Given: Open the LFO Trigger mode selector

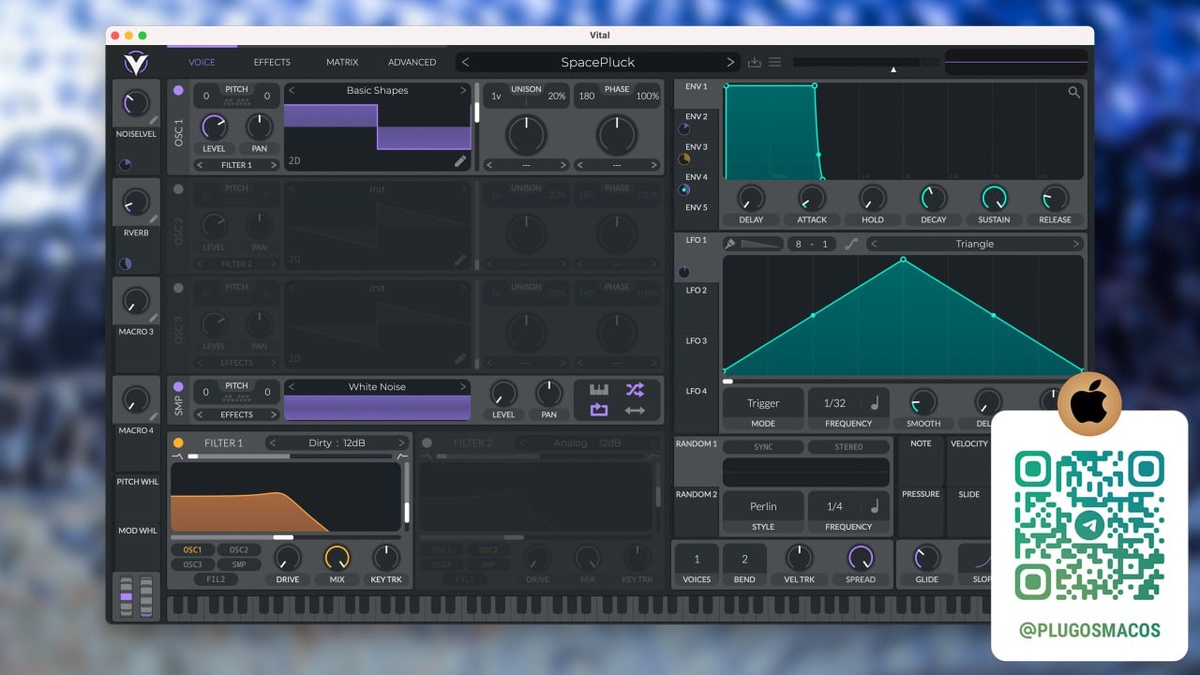Looking at the screenshot, I should [763, 403].
